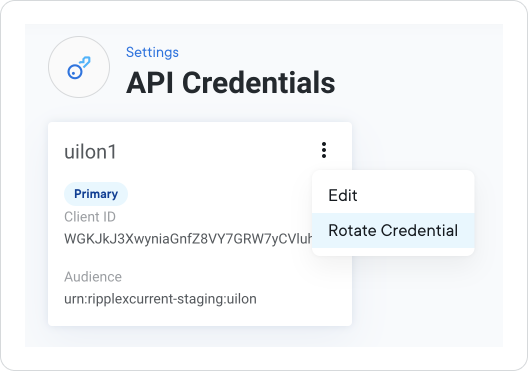Select the uilon1 credential name
The image size is (528, 371).
coord(90,151)
